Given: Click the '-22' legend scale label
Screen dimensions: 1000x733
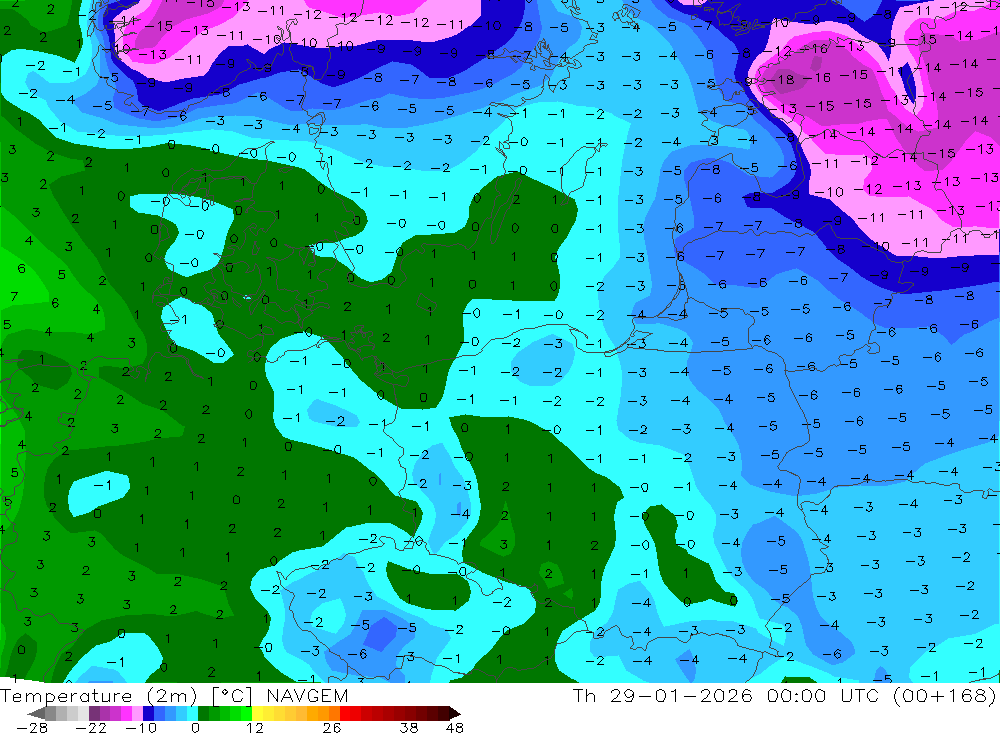Looking at the screenshot, I should pos(91,728).
